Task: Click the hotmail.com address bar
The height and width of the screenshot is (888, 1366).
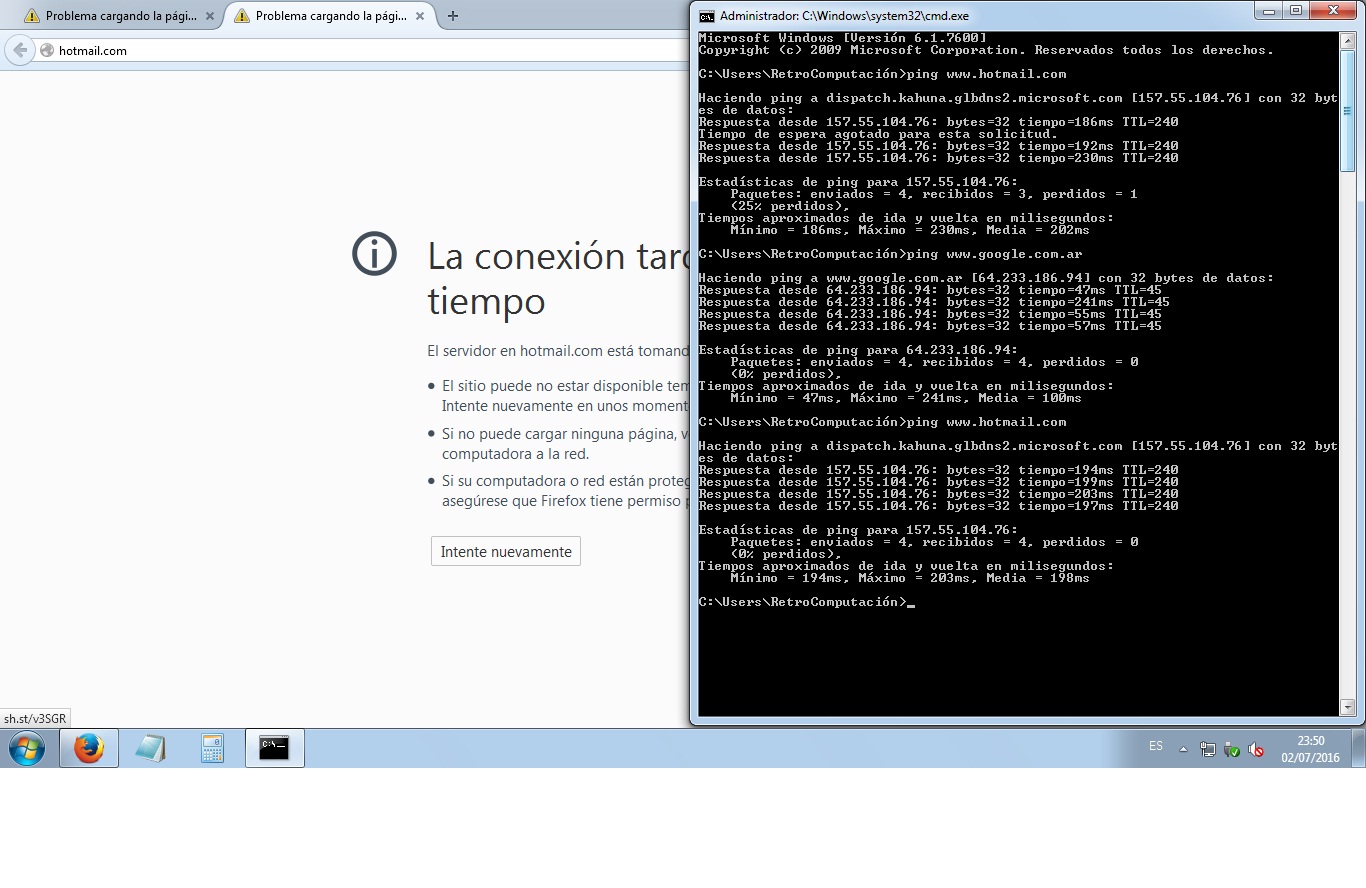Action: [360, 51]
